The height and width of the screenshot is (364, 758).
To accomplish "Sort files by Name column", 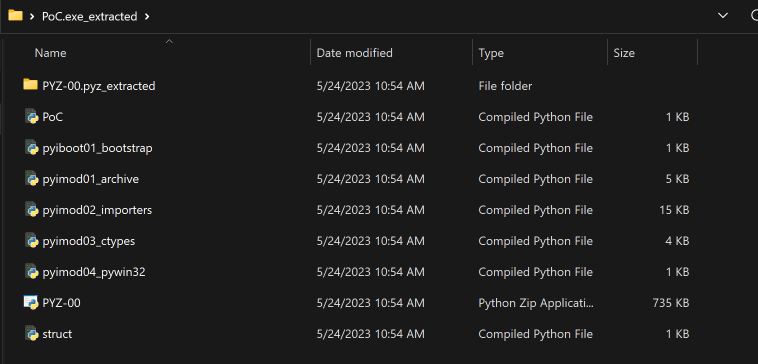I will [50, 53].
